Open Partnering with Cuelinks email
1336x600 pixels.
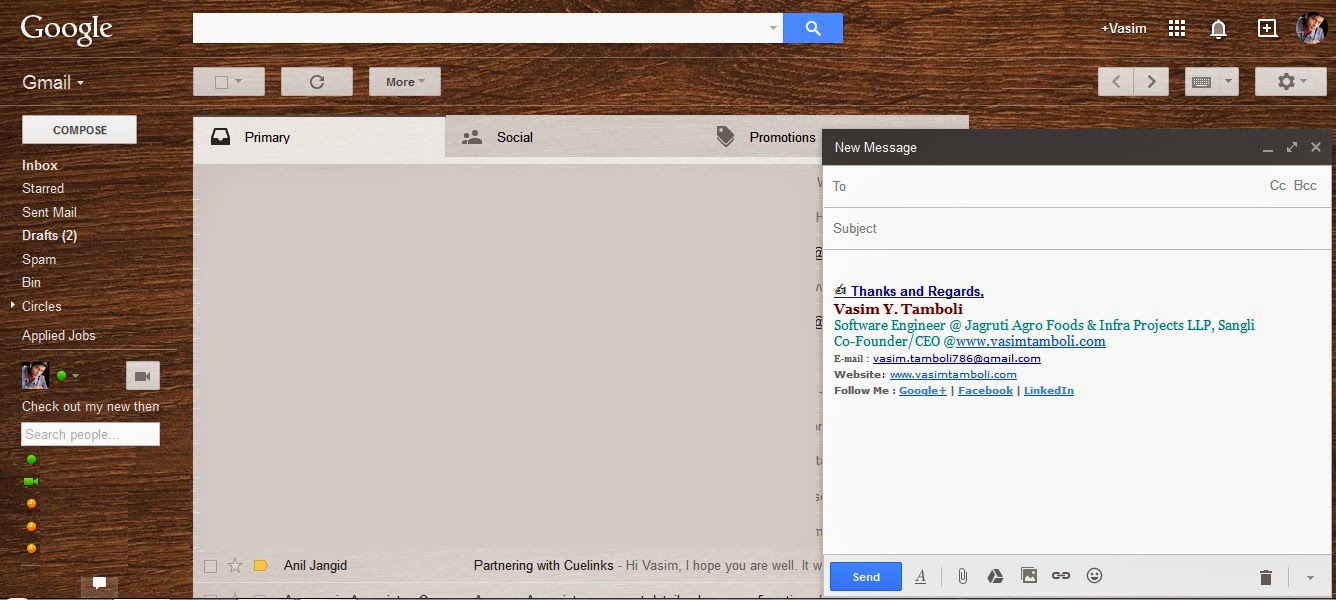[x=543, y=566]
